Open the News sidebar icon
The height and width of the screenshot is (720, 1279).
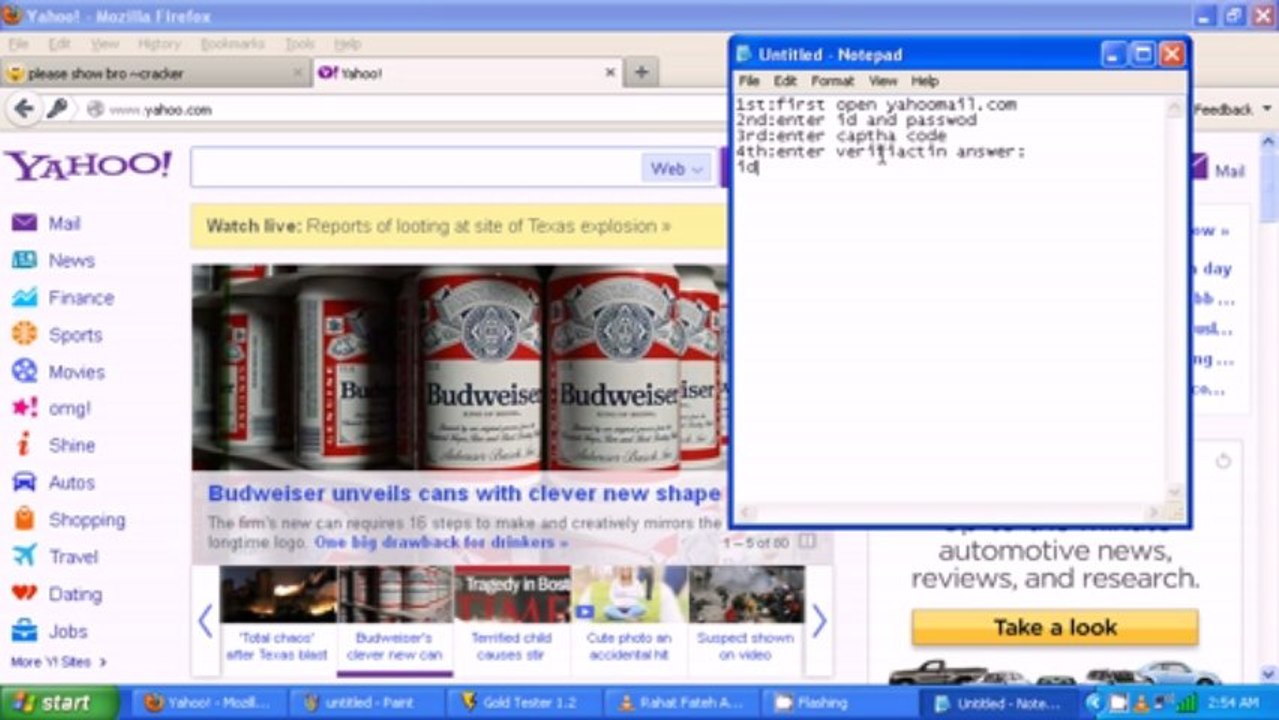(24, 260)
